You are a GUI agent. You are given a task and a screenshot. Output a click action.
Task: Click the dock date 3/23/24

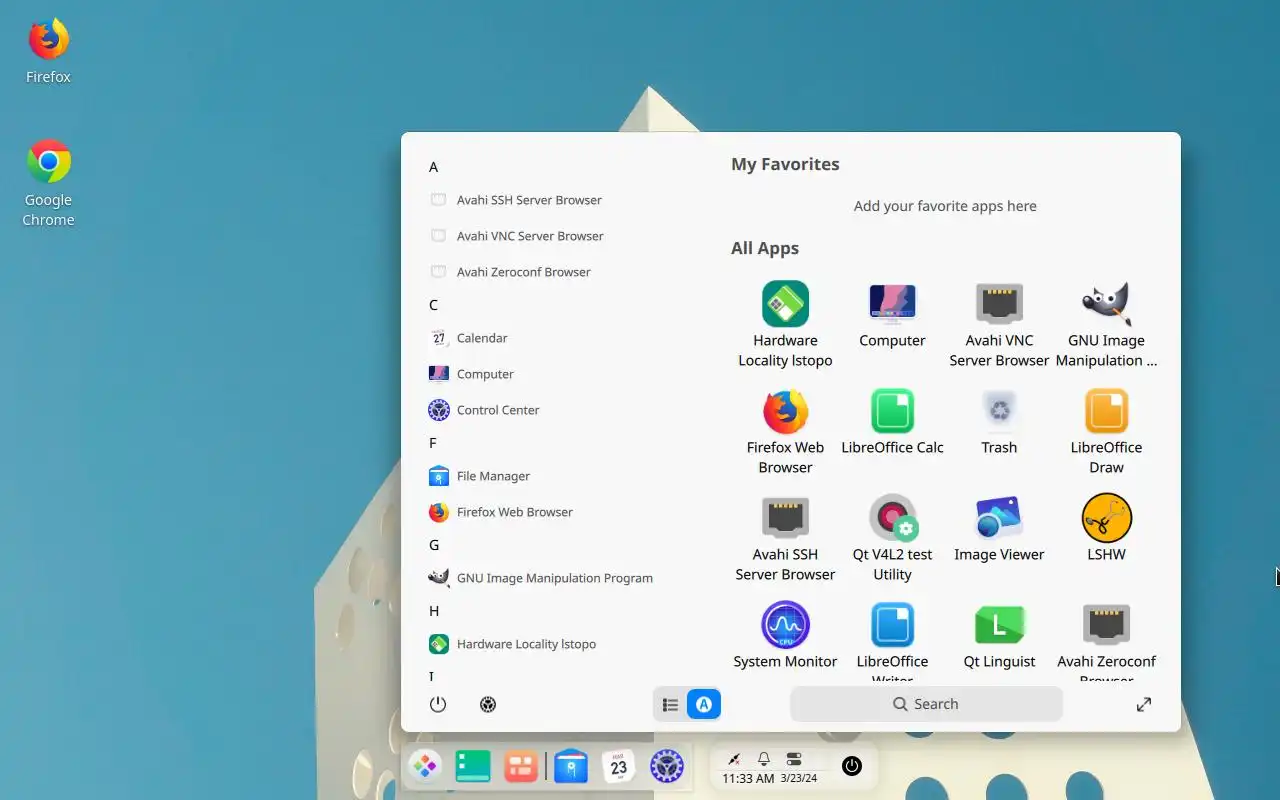pos(799,778)
